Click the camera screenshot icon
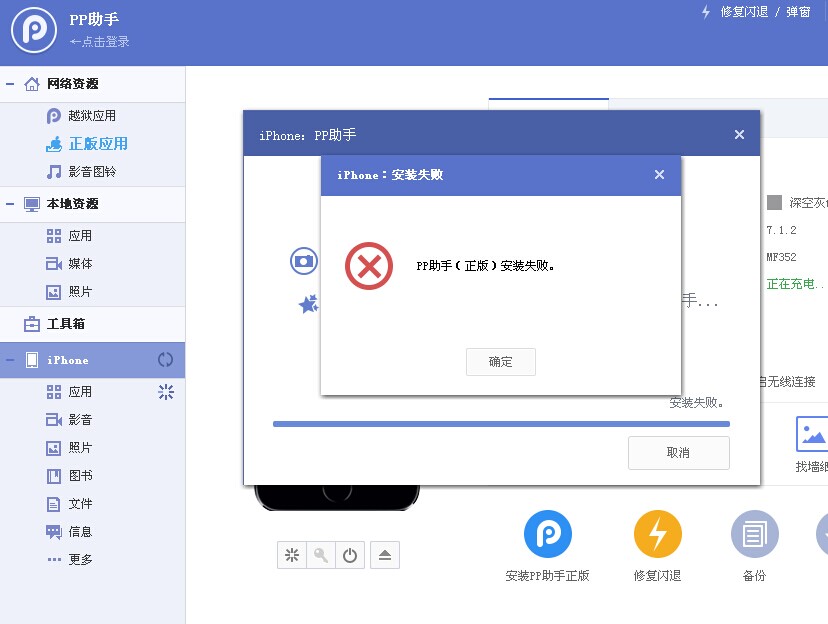Screen dimensions: 828x624 pyautogui.click(x=304, y=261)
